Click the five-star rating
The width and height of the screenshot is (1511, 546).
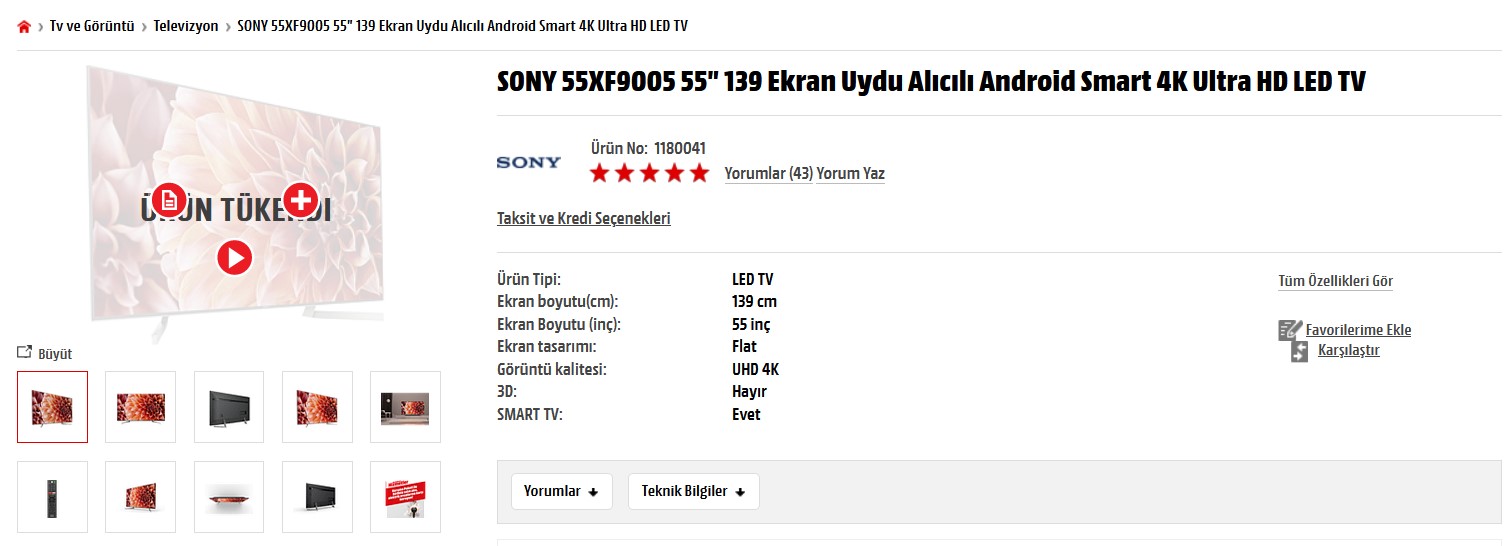(x=649, y=173)
